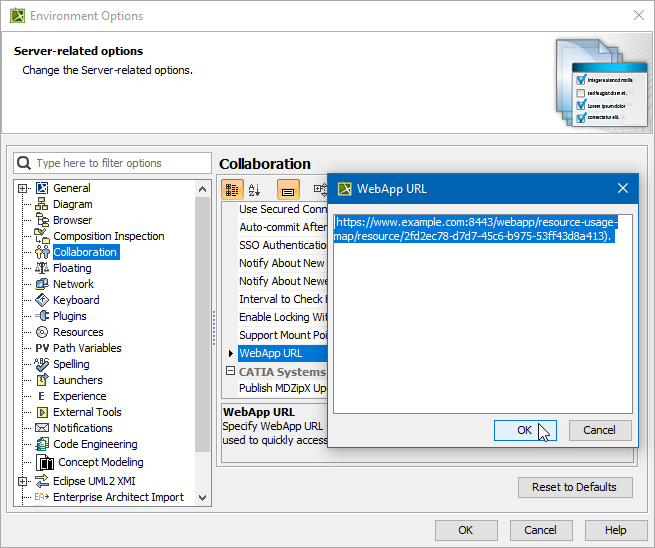This screenshot has height=548, width=655.
Task: Select Composition Inspection in options tree
Action: tap(108, 236)
